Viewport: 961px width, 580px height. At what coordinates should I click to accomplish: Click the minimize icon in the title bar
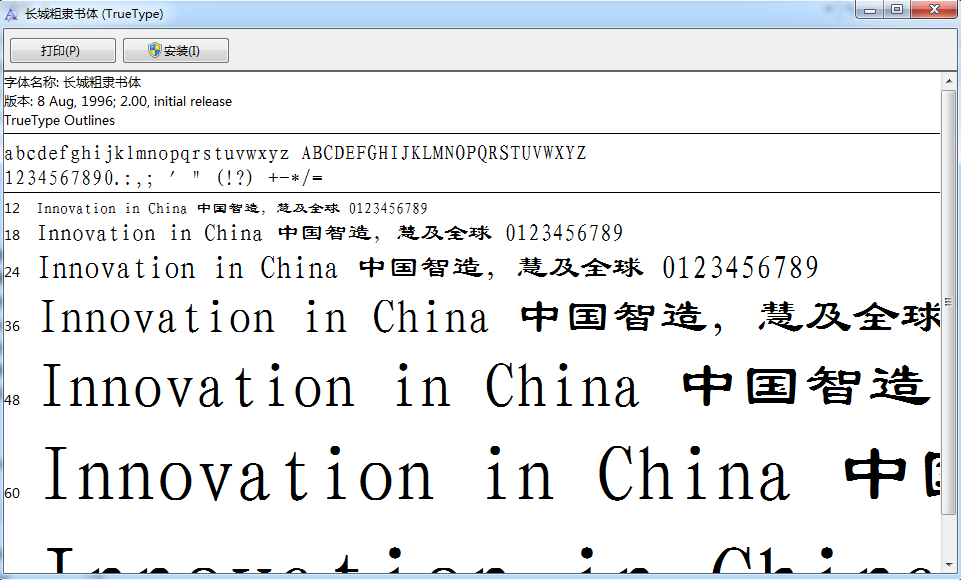pos(868,10)
